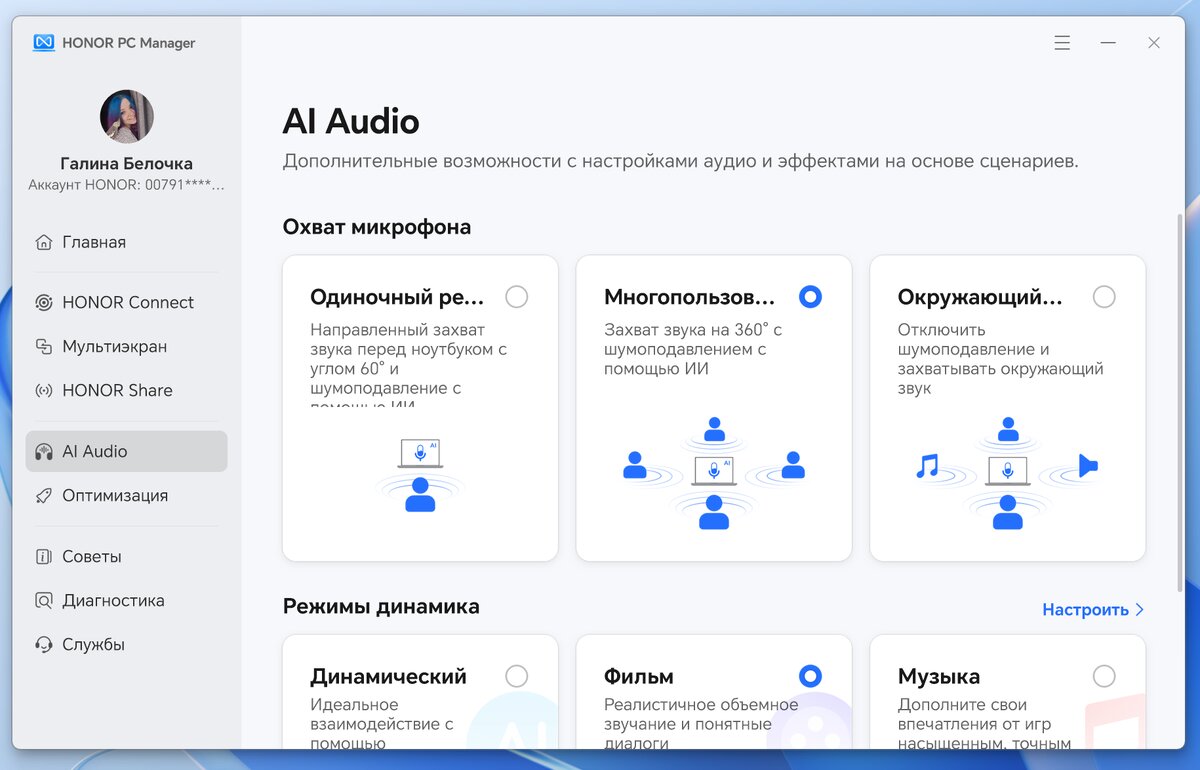Screen dimensions: 1200x770
Task: Open the Советы section
Action: click(126, 556)
